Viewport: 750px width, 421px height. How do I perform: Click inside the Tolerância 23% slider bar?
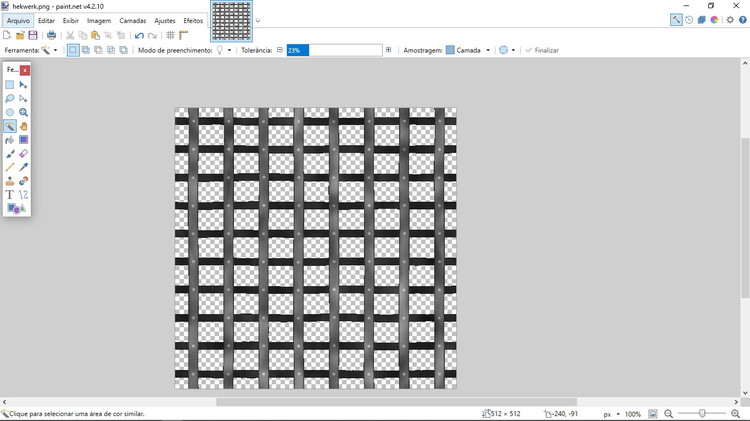pos(334,50)
